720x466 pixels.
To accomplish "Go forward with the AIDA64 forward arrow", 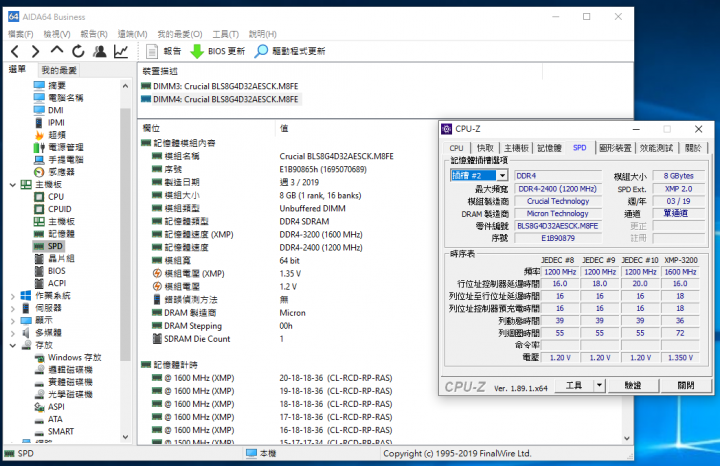I will 35,51.
